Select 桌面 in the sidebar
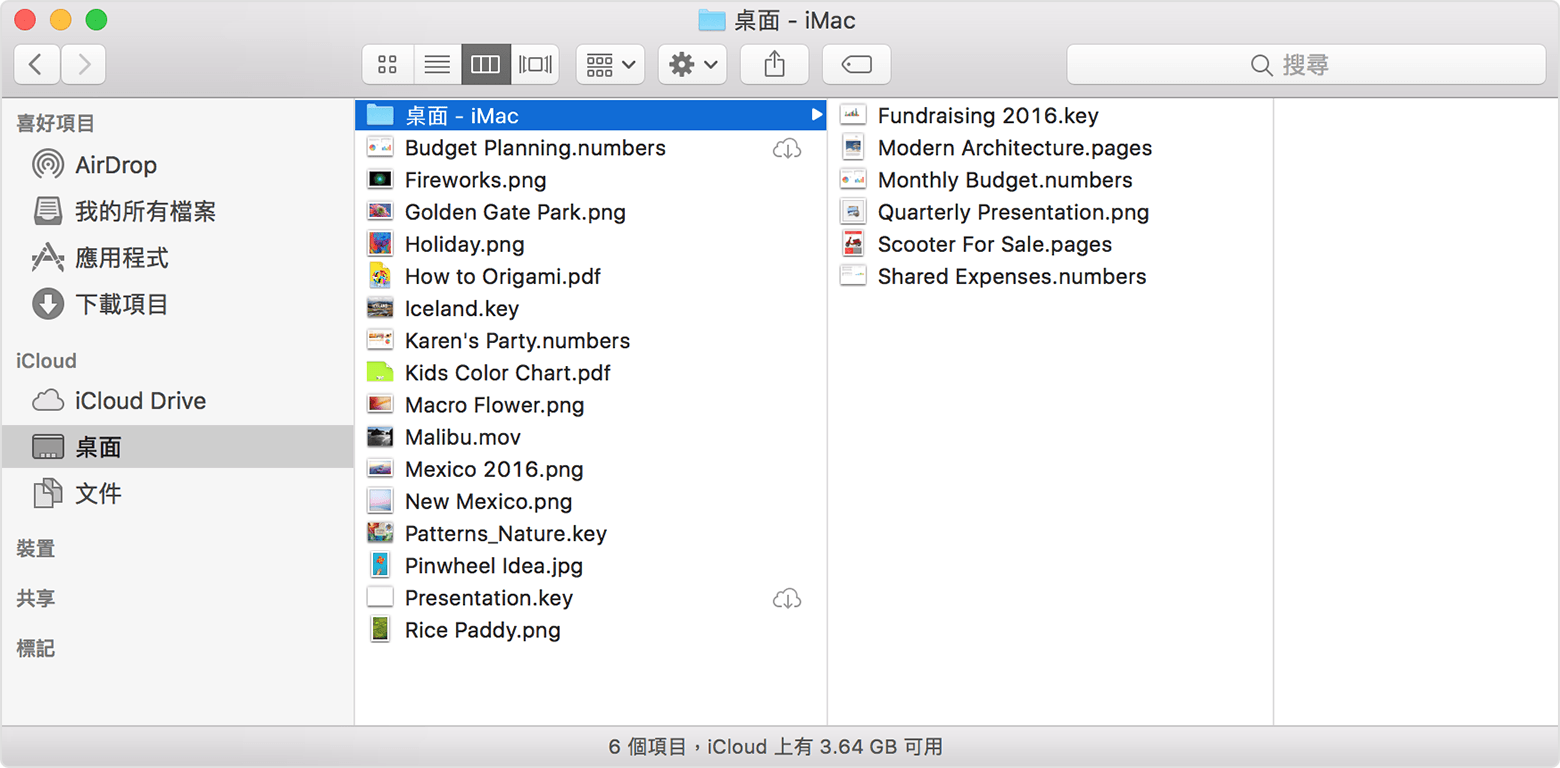Image resolution: width=1560 pixels, height=768 pixels. pos(177,447)
